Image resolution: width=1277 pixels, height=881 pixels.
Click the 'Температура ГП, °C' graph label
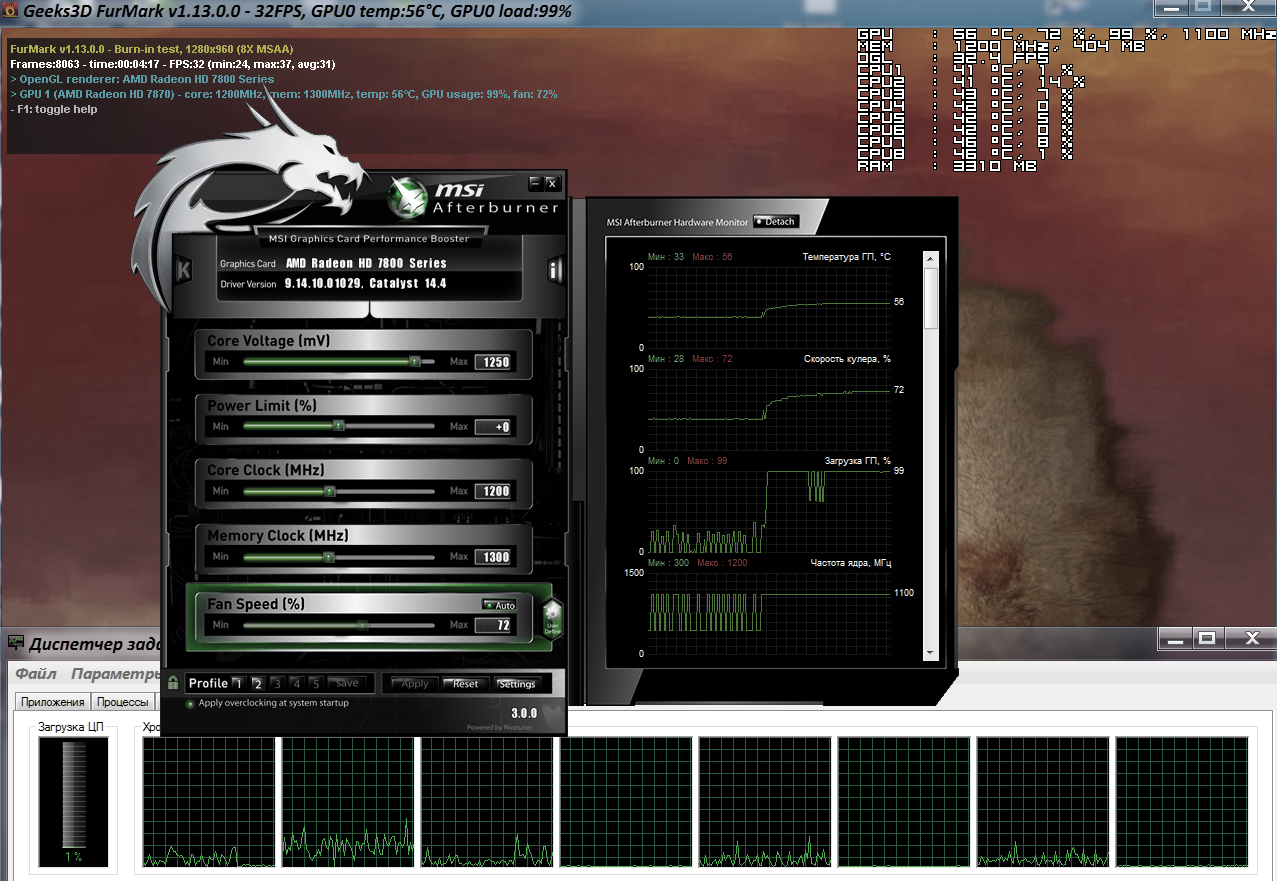point(846,257)
